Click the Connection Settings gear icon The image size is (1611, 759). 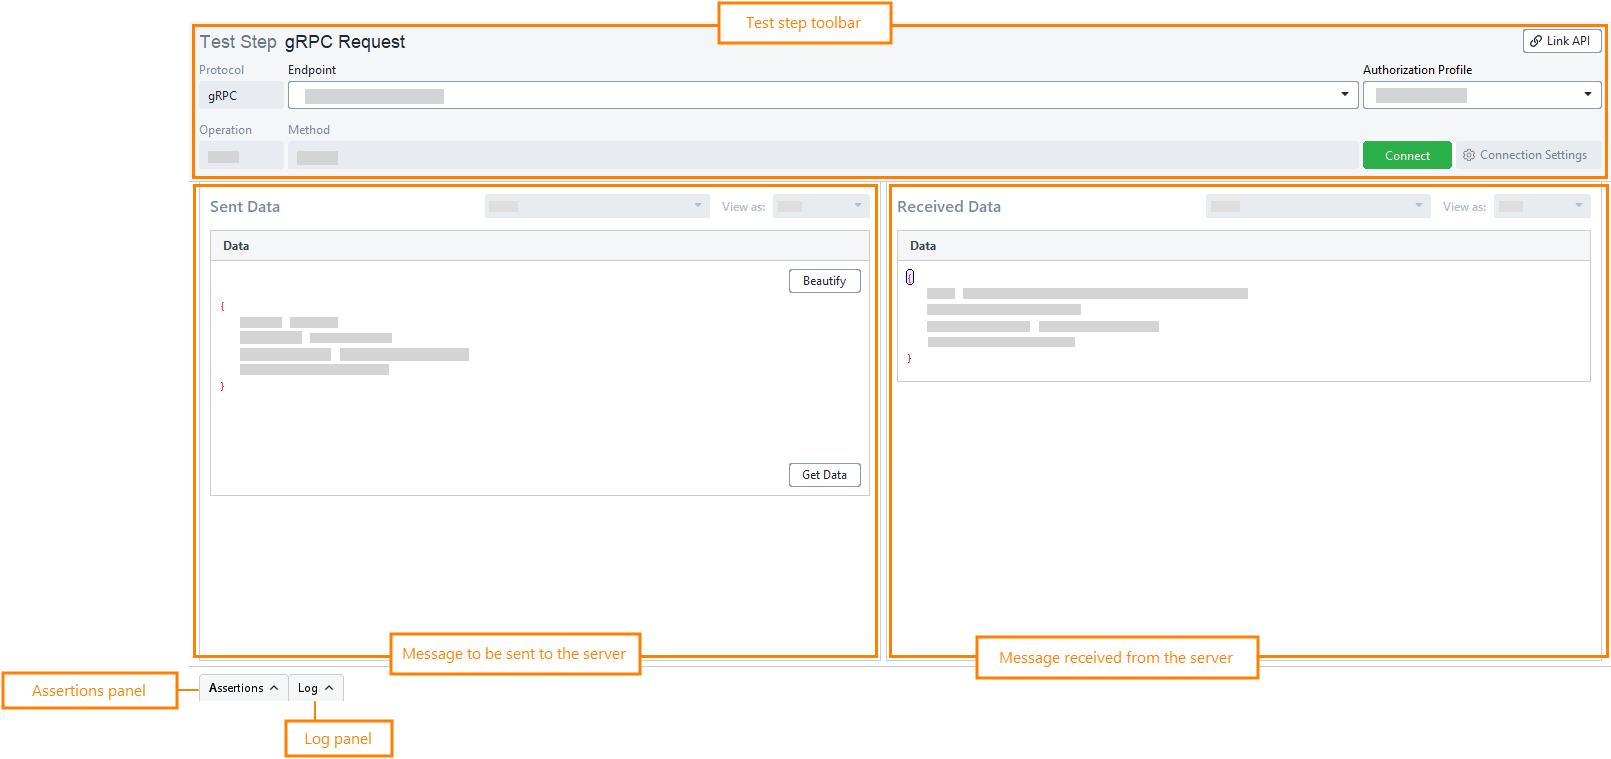(1469, 155)
